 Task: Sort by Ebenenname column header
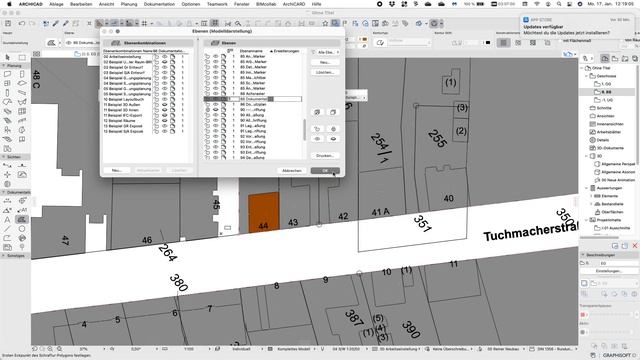tap(251, 51)
